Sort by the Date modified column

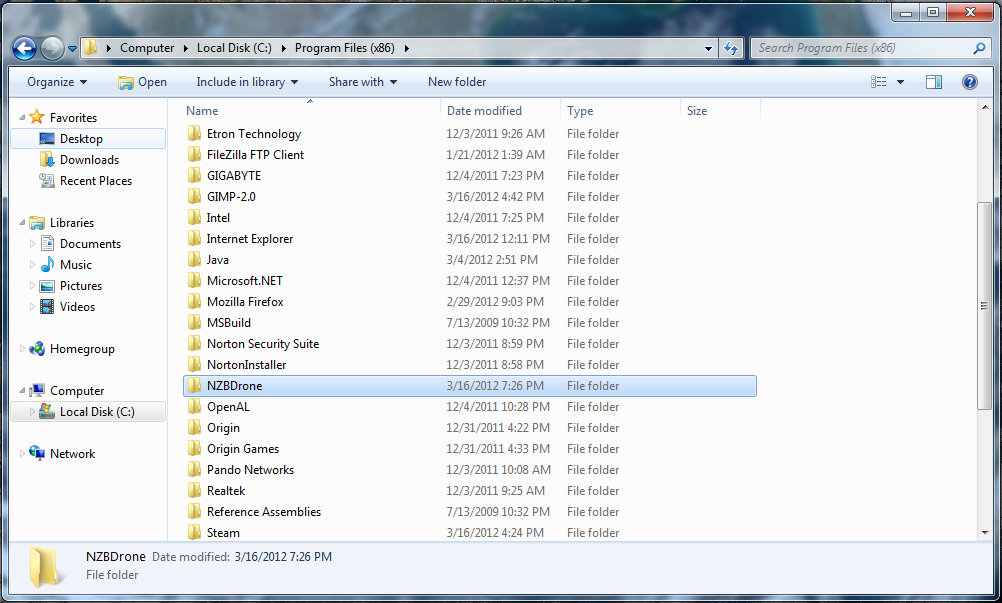pyautogui.click(x=500, y=111)
